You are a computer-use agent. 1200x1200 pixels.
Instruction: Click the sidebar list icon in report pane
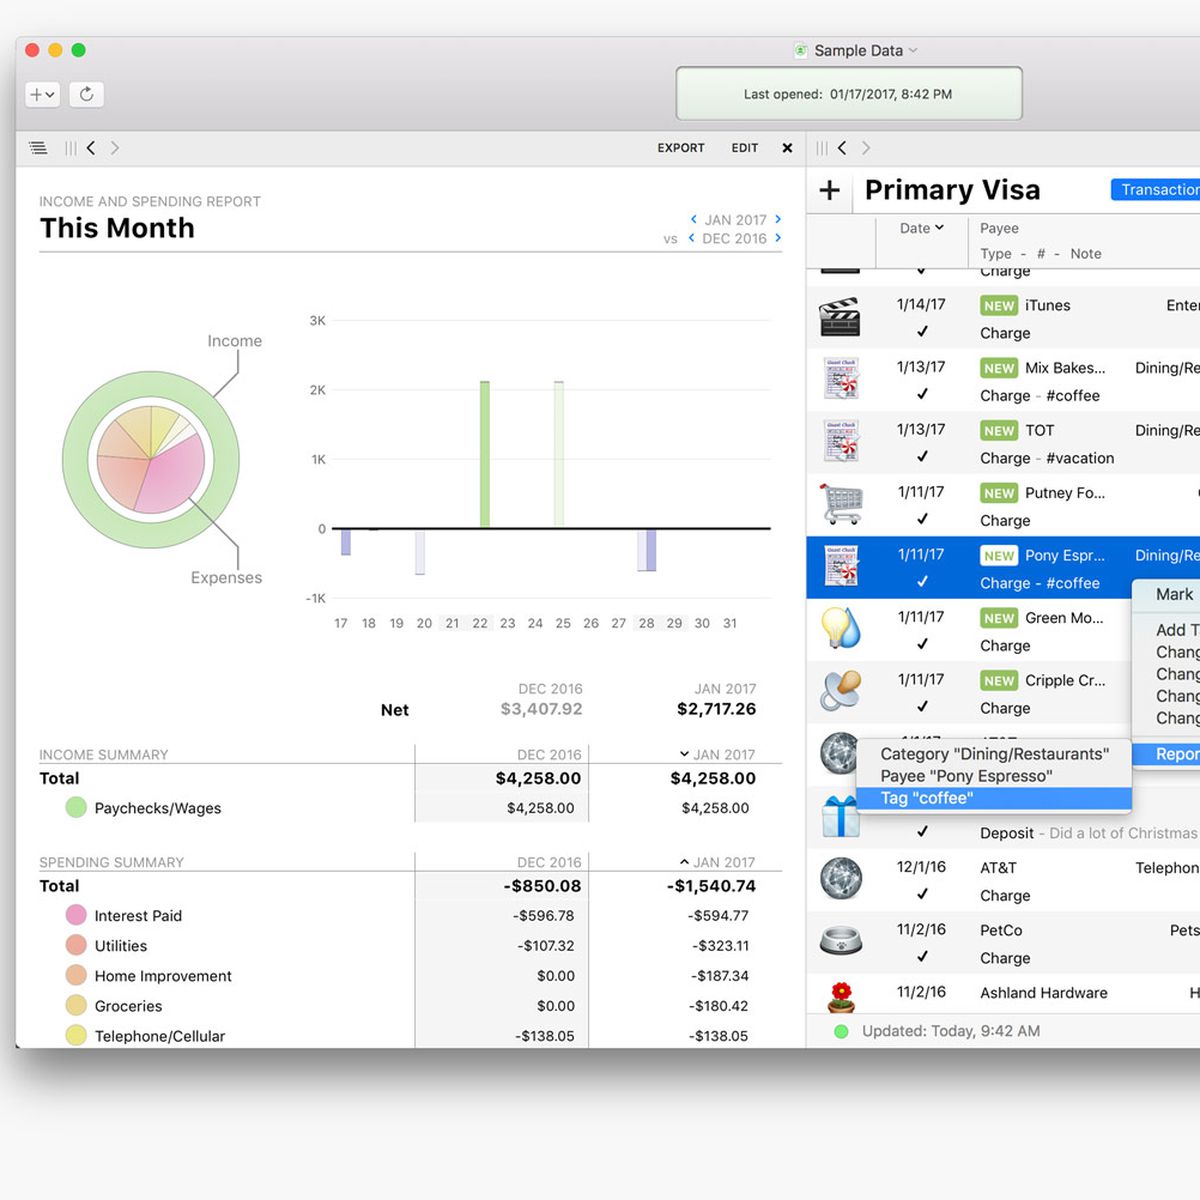(38, 148)
